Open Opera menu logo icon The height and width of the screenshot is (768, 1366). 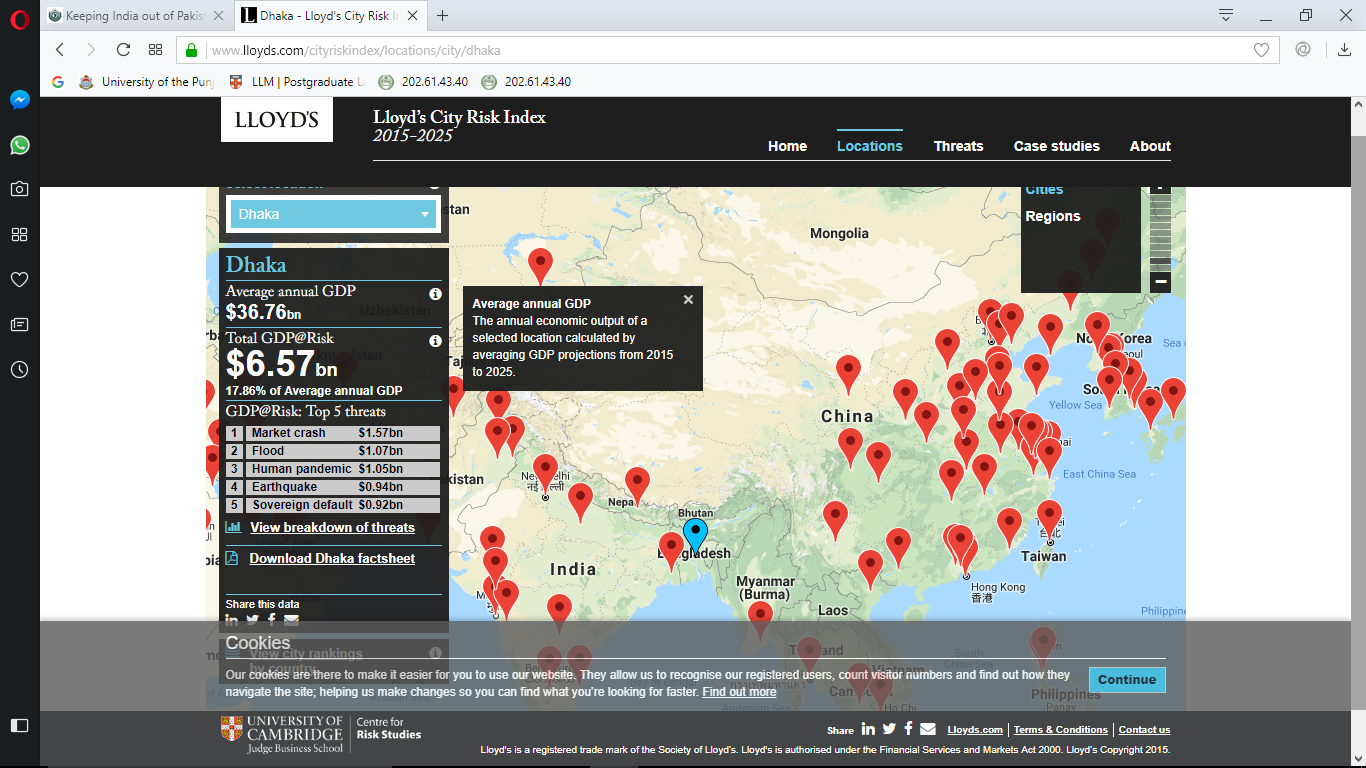pyautogui.click(x=19, y=19)
